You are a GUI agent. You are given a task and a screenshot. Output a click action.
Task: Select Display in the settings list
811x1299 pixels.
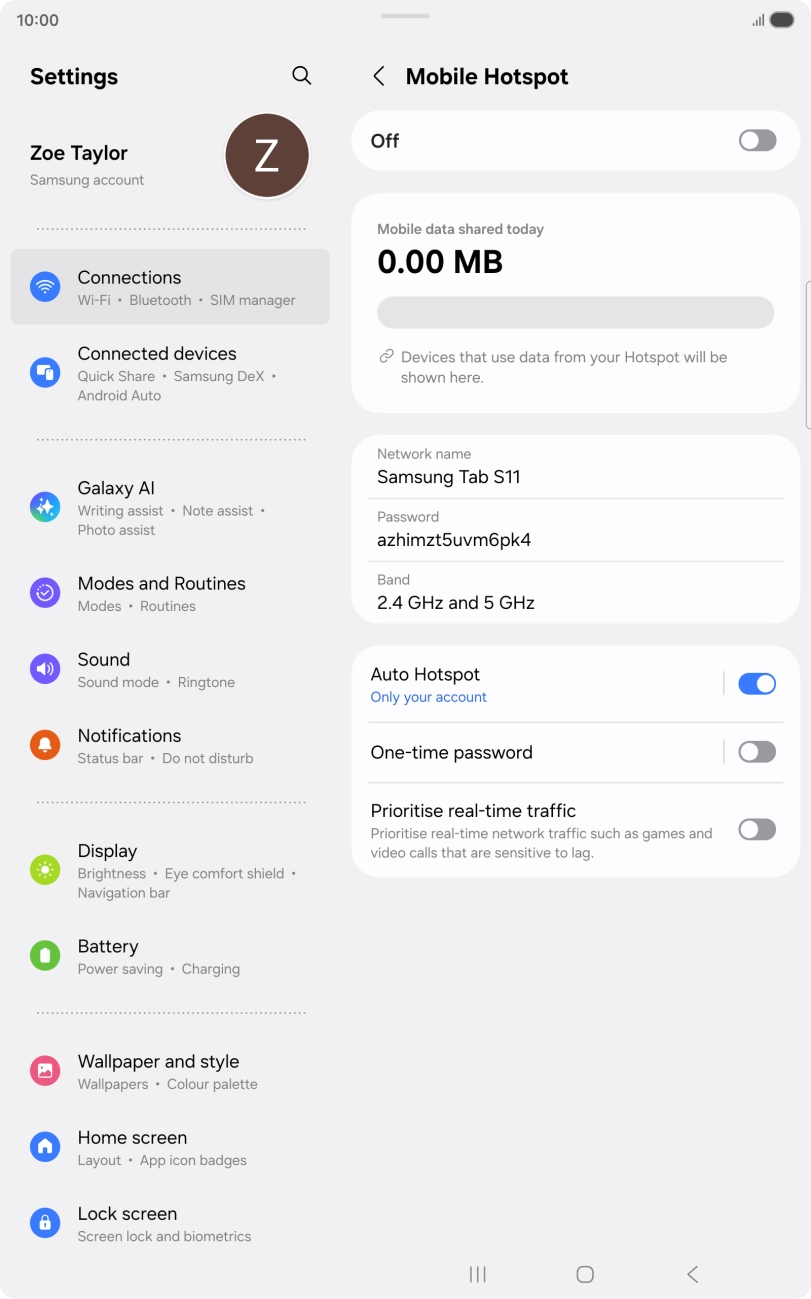pyautogui.click(x=170, y=870)
